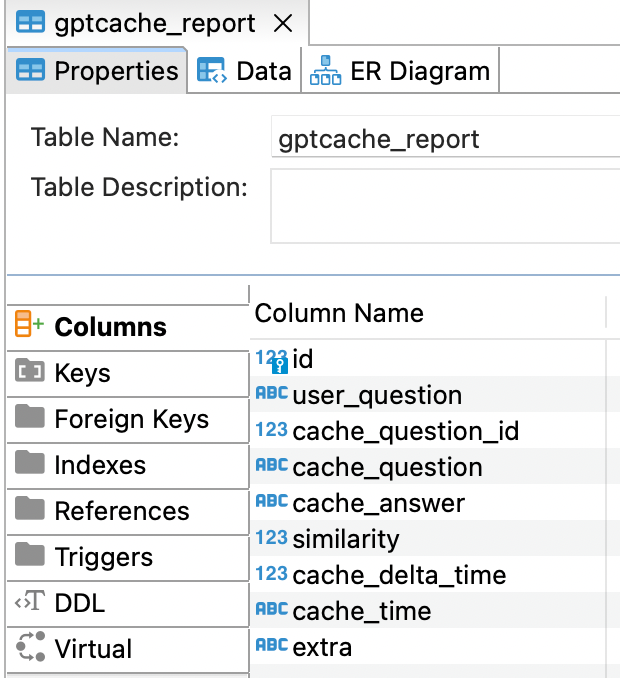The height and width of the screenshot is (678, 620).
Task: Click the Columns section orange icon
Action: pyautogui.click(x=29, y=323)
